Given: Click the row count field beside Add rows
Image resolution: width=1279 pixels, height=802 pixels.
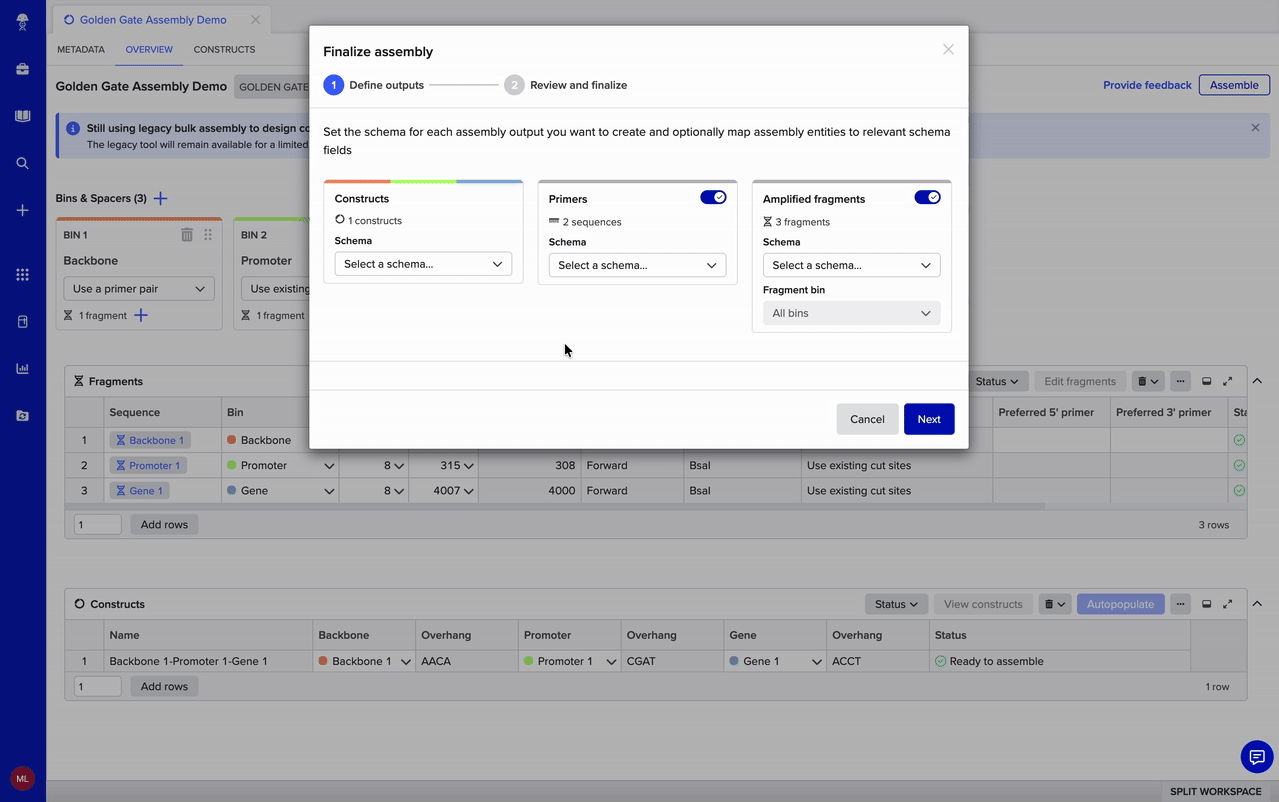Looking at the screenshot, I should pyautogui.click(x=97, y=523).
